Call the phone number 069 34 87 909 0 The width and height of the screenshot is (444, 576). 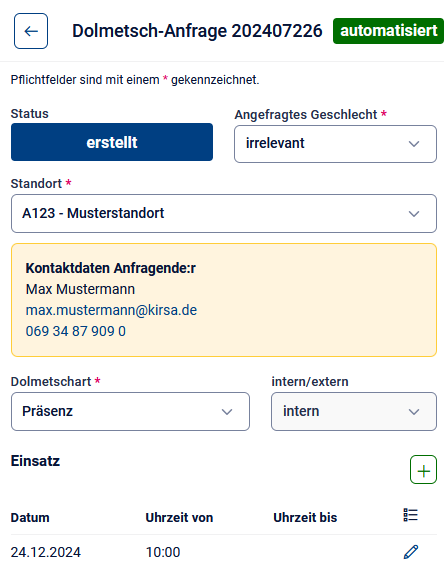(76, 331)
